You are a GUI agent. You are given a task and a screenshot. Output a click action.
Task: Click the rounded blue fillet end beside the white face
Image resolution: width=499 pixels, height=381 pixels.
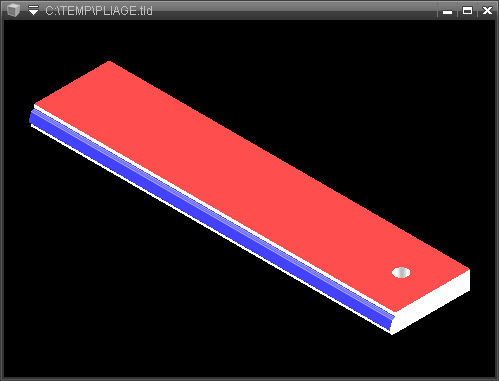coord(392,322)
